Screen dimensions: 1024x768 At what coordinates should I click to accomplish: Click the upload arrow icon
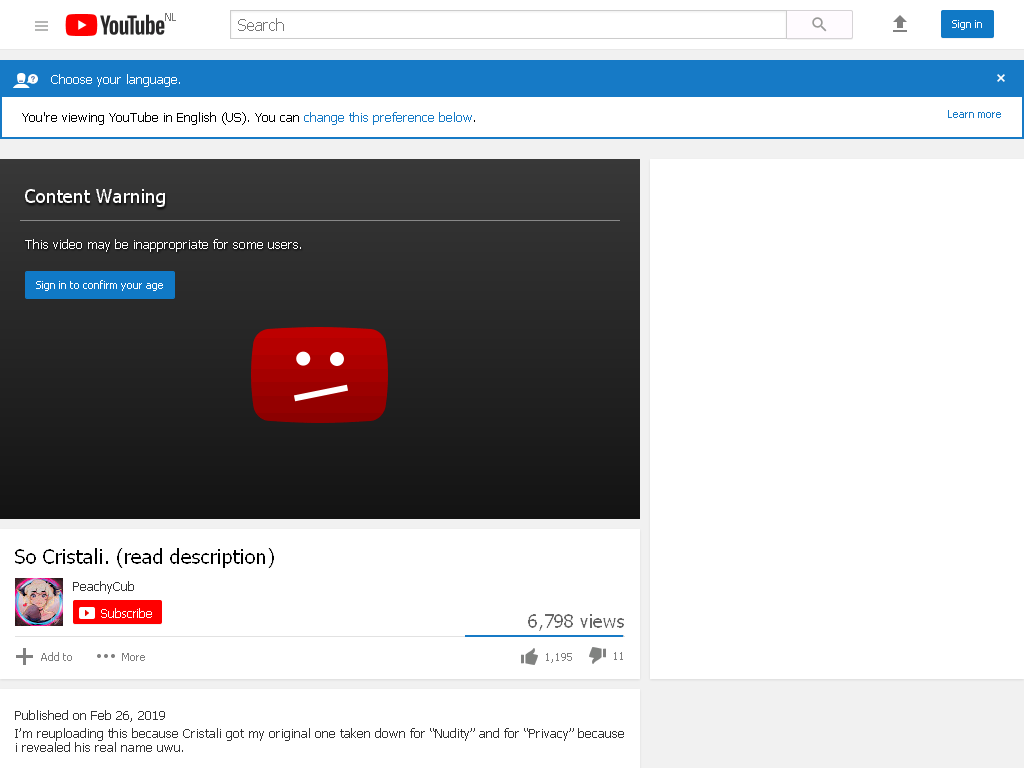click(900, 24)
